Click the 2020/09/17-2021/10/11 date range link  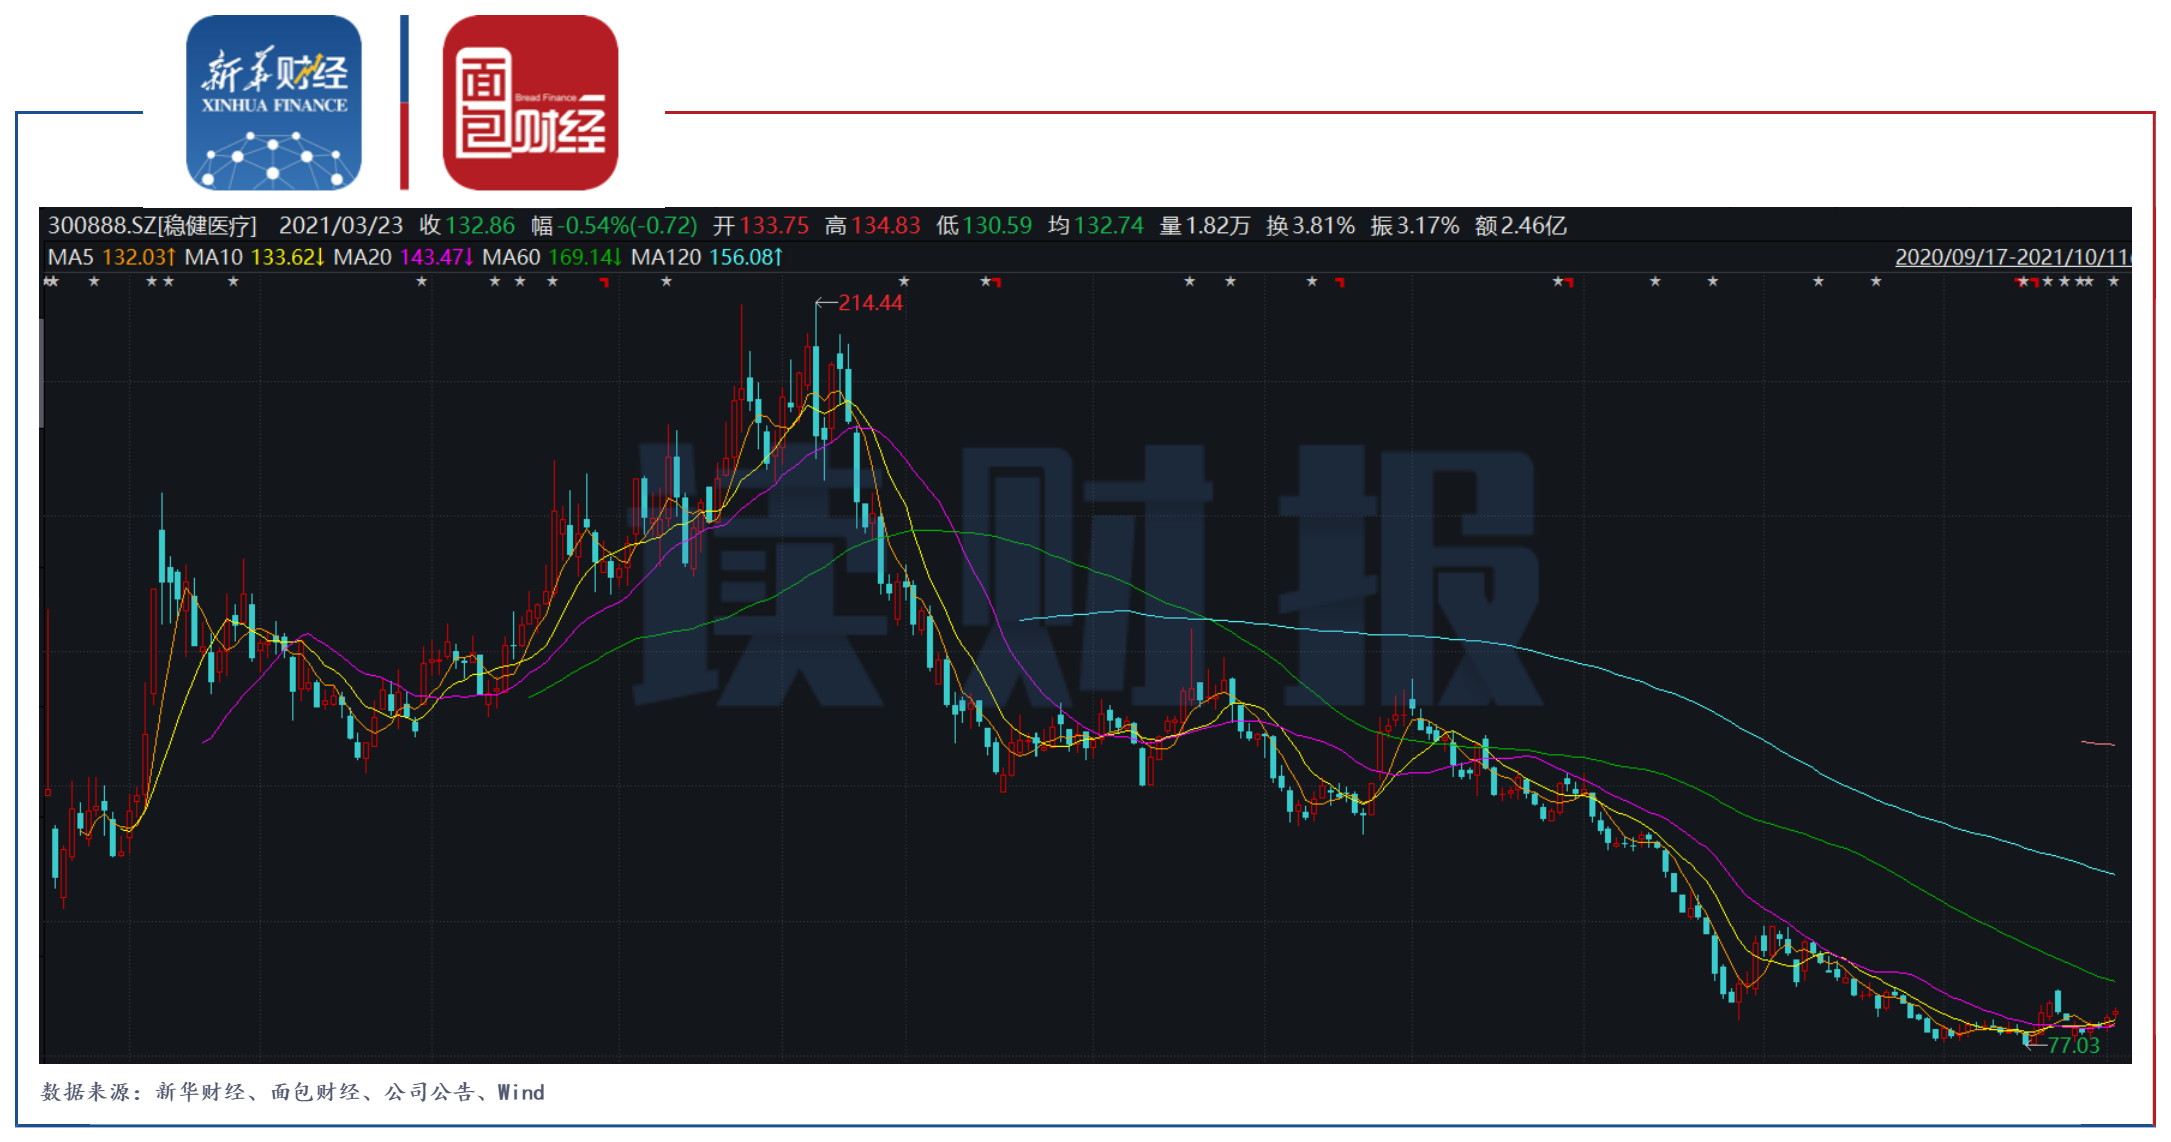(x=2011, y=257)
